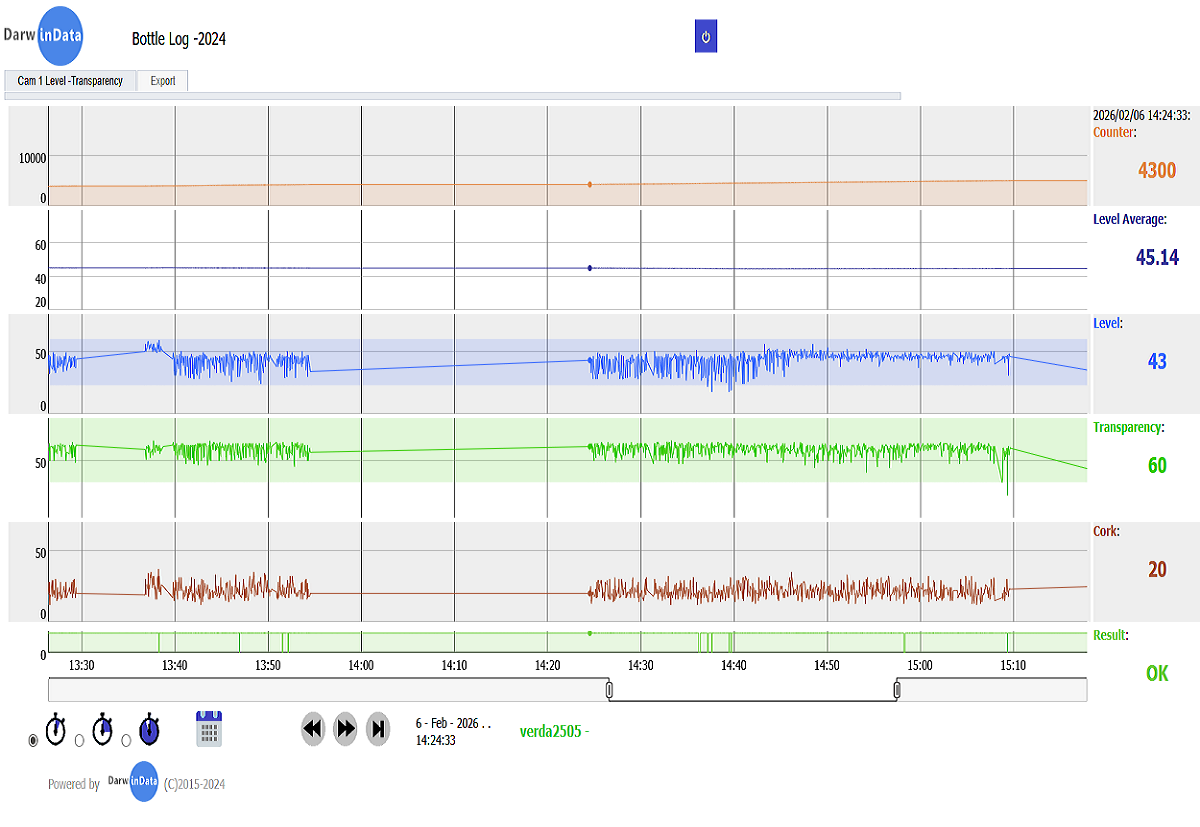The width and height of the screenshot is (1200, 827).
Task: Skip to the end of the log
Action: [378, 729]
